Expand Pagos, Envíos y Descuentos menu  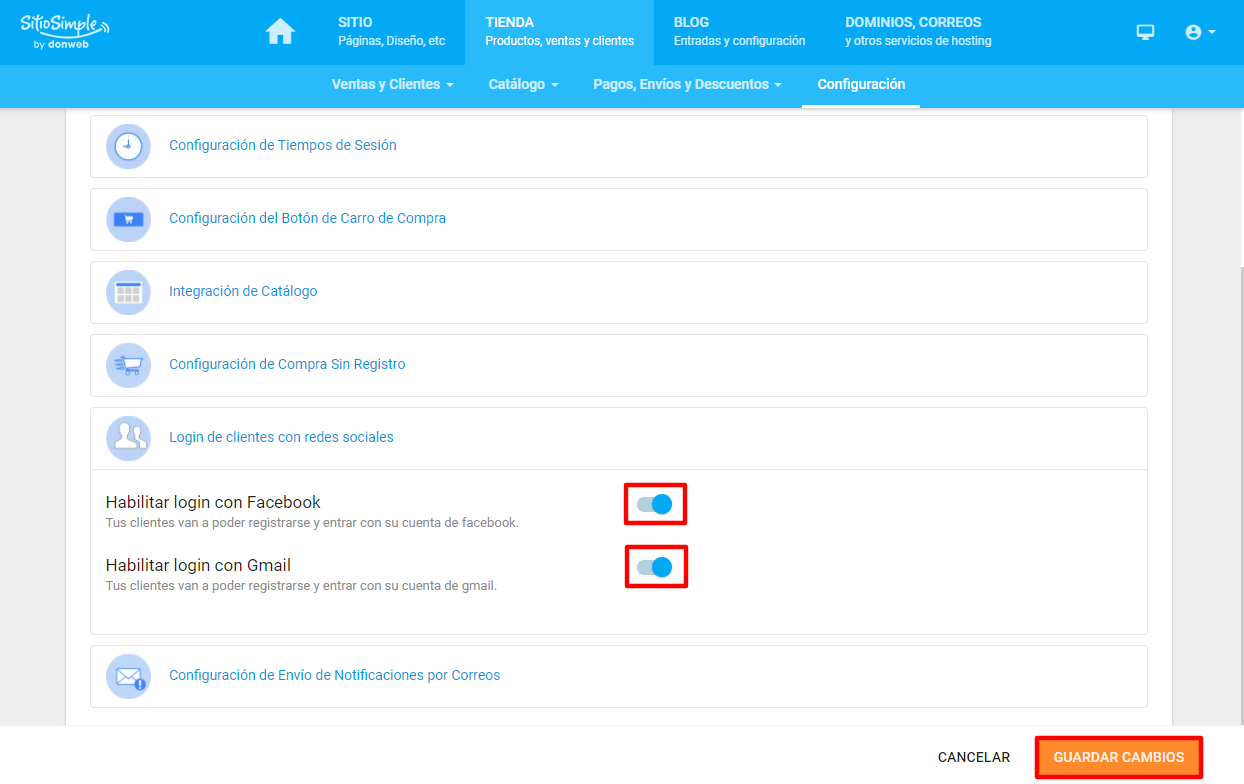tap(687, 85)
